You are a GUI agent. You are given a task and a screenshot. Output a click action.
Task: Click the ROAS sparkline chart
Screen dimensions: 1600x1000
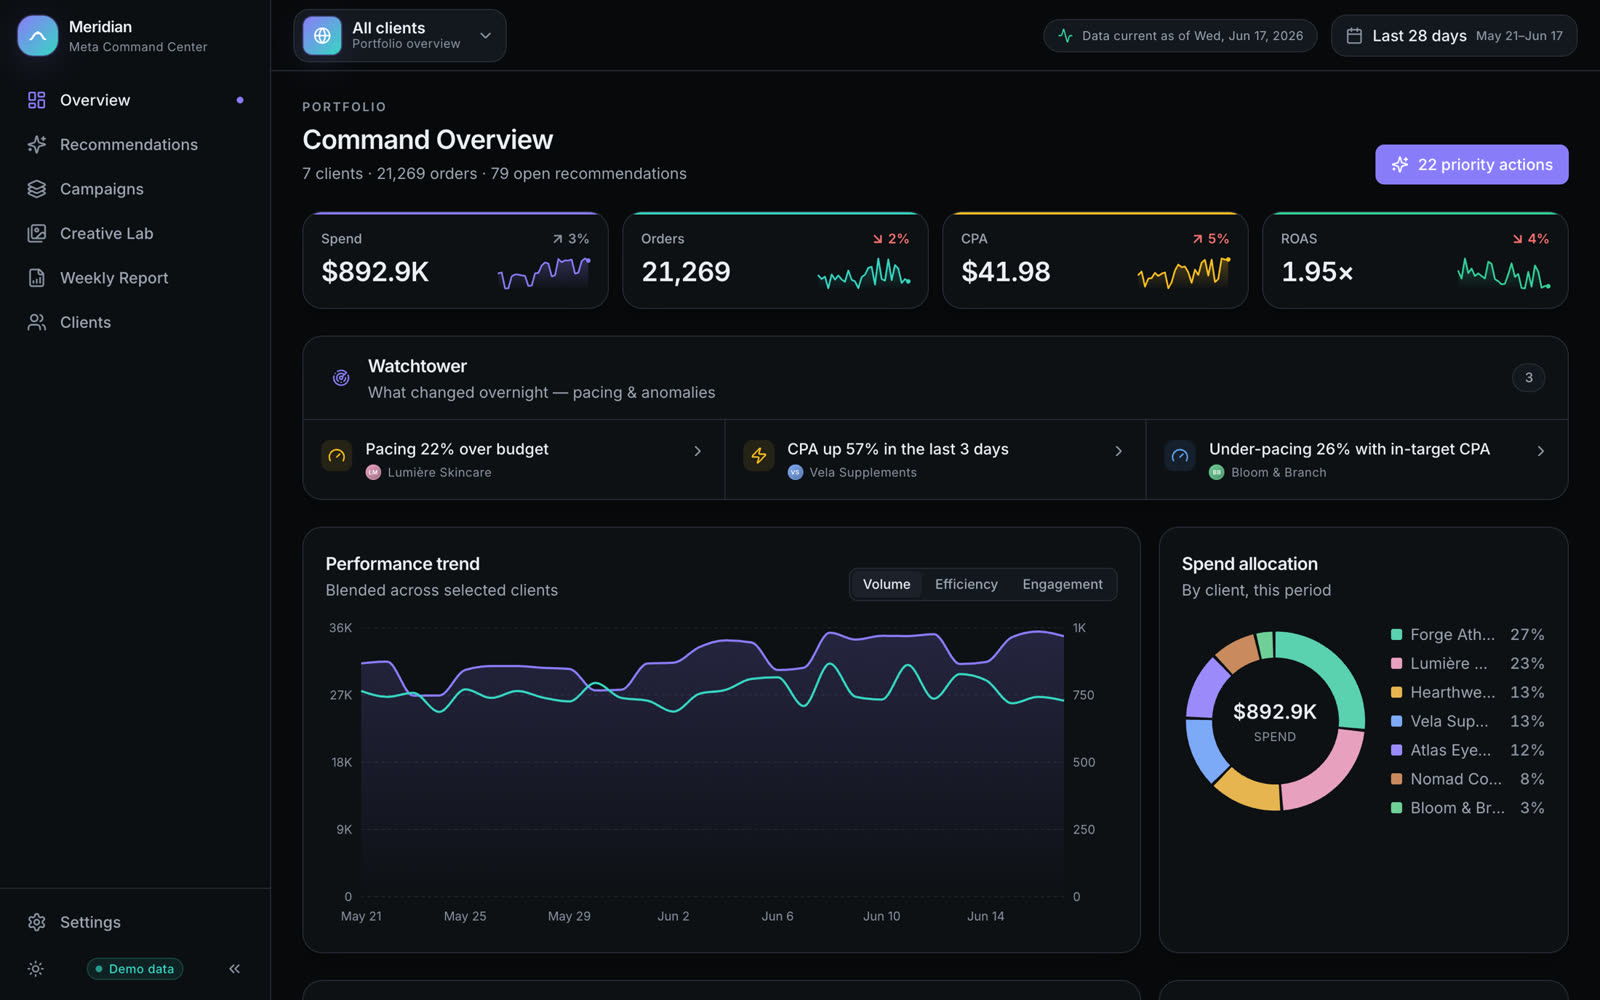(1504, 272)
